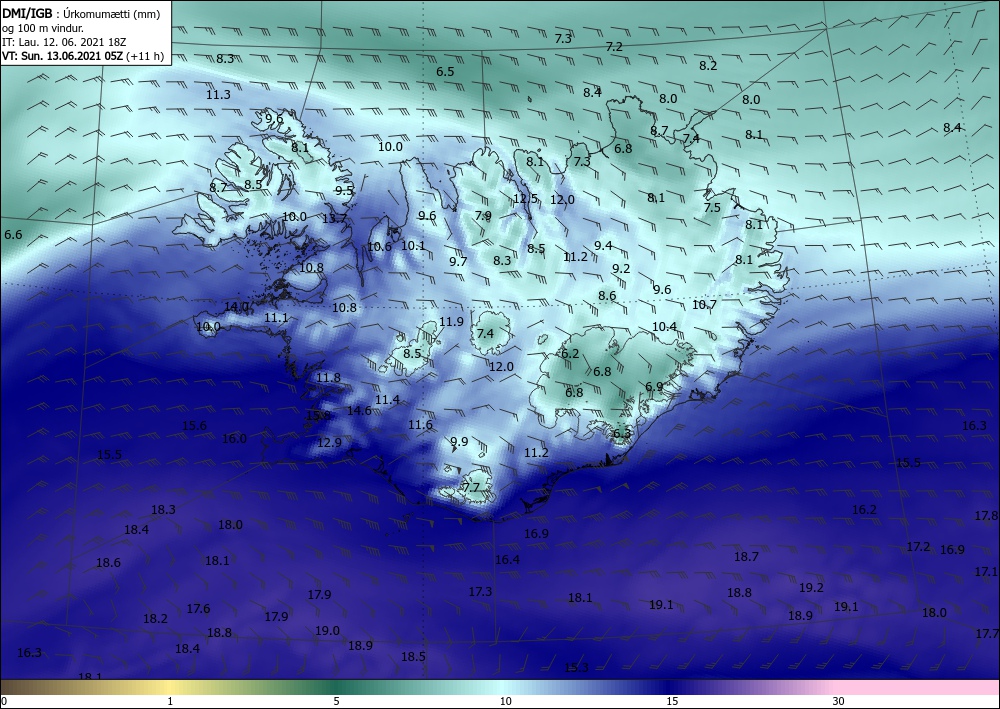Click the value 6.5 over the northern sea

tap(445, 72)
